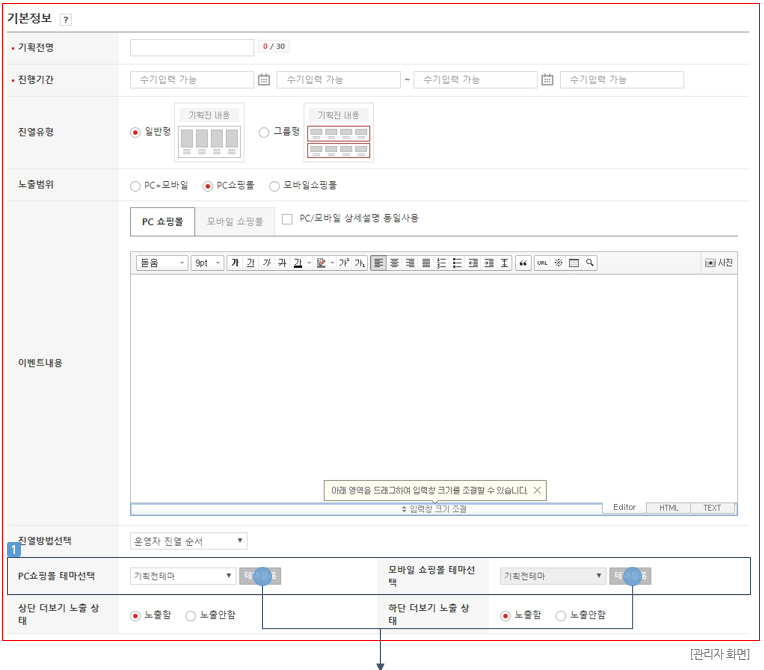Viewport: 764px width, 670px height.
Task: Open the end date calendar picker
Action: click(548, 80)
